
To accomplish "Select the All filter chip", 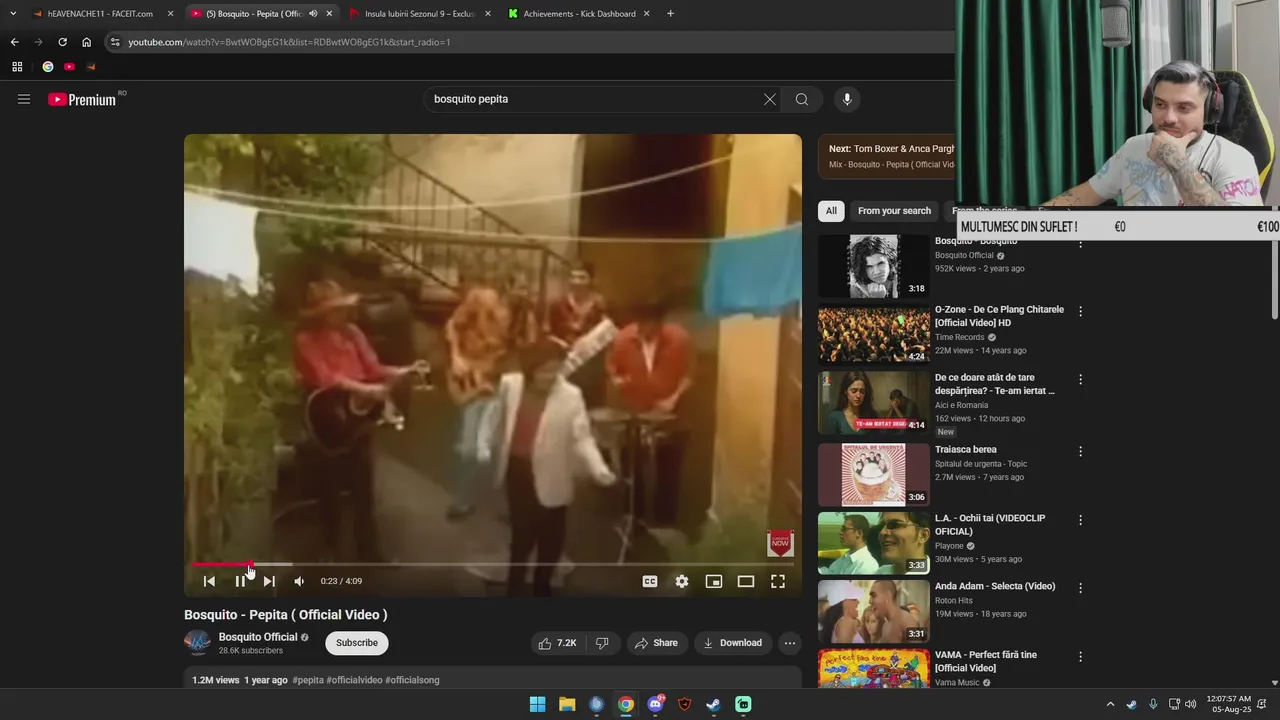I will pyautogui.click(x=831, y=211).
